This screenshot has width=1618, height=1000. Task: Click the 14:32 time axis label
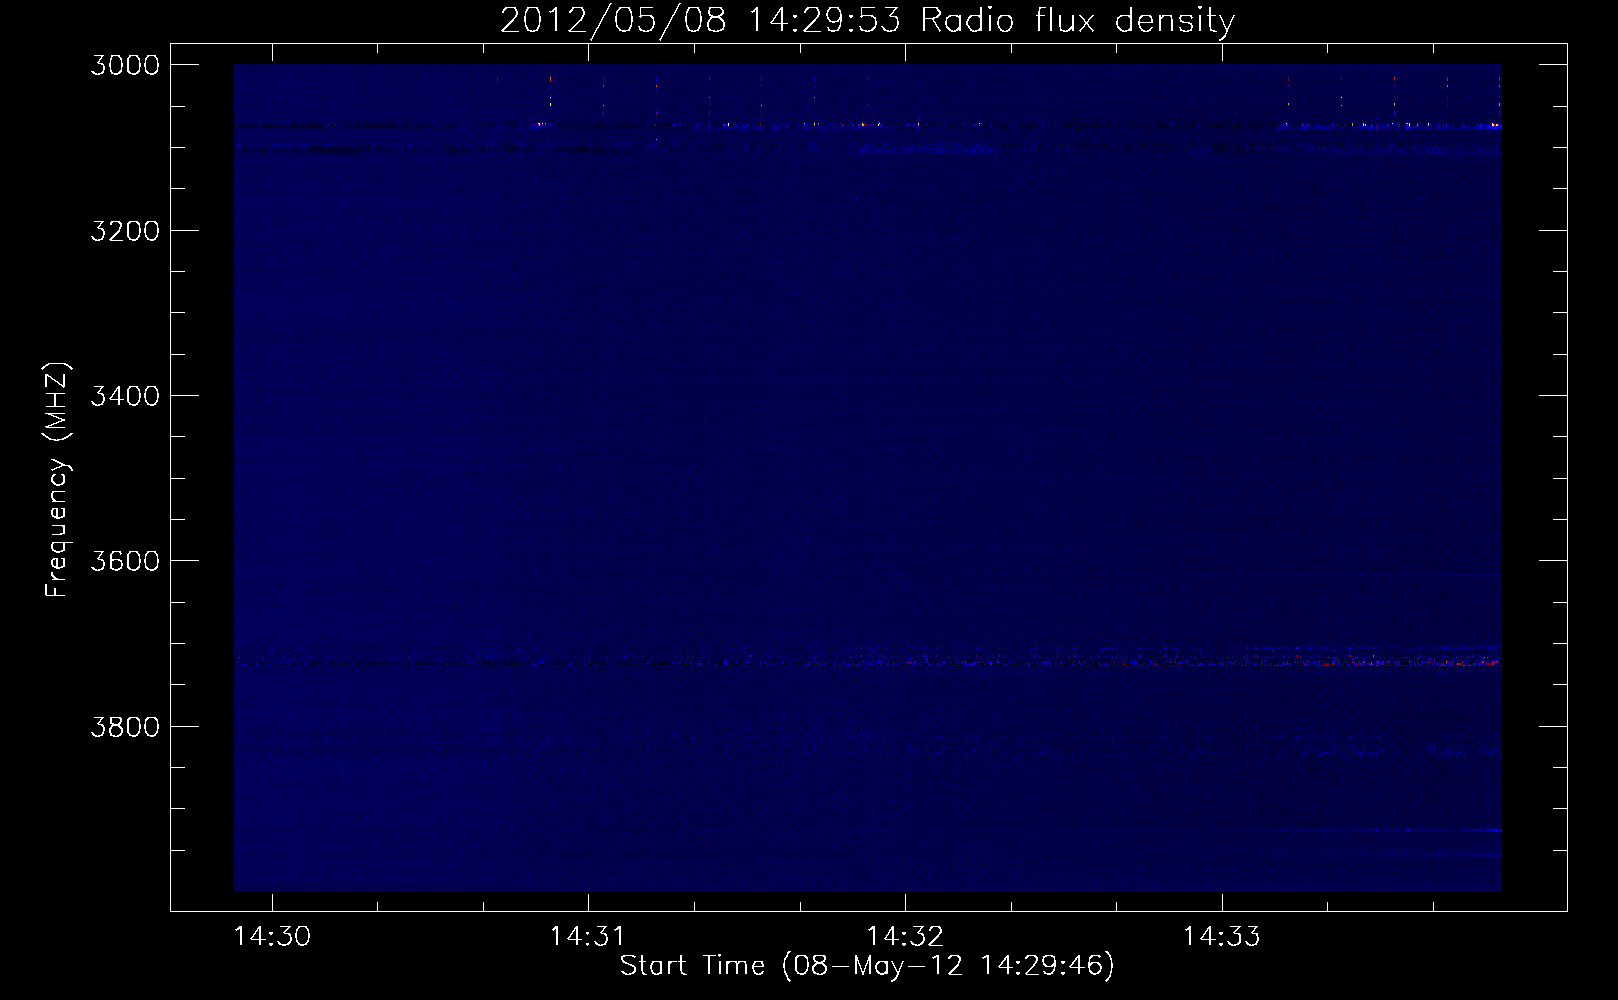[905, 936]
